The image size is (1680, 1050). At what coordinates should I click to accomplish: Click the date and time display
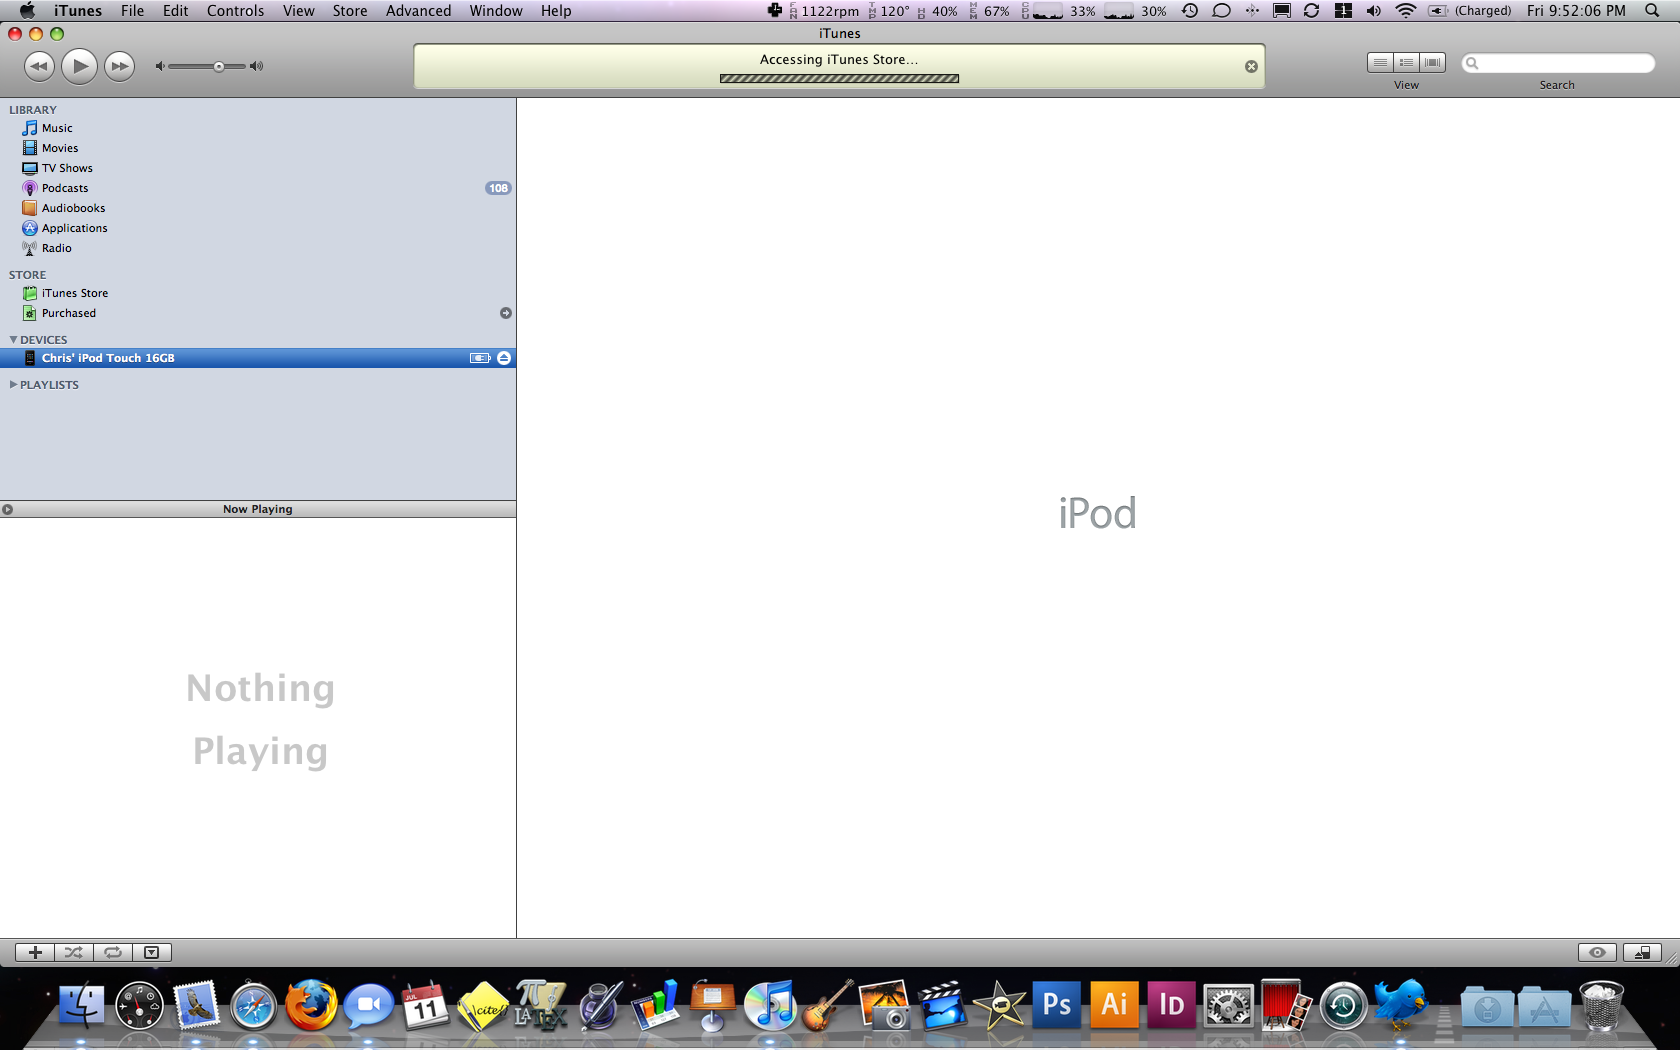(1576, 11)
